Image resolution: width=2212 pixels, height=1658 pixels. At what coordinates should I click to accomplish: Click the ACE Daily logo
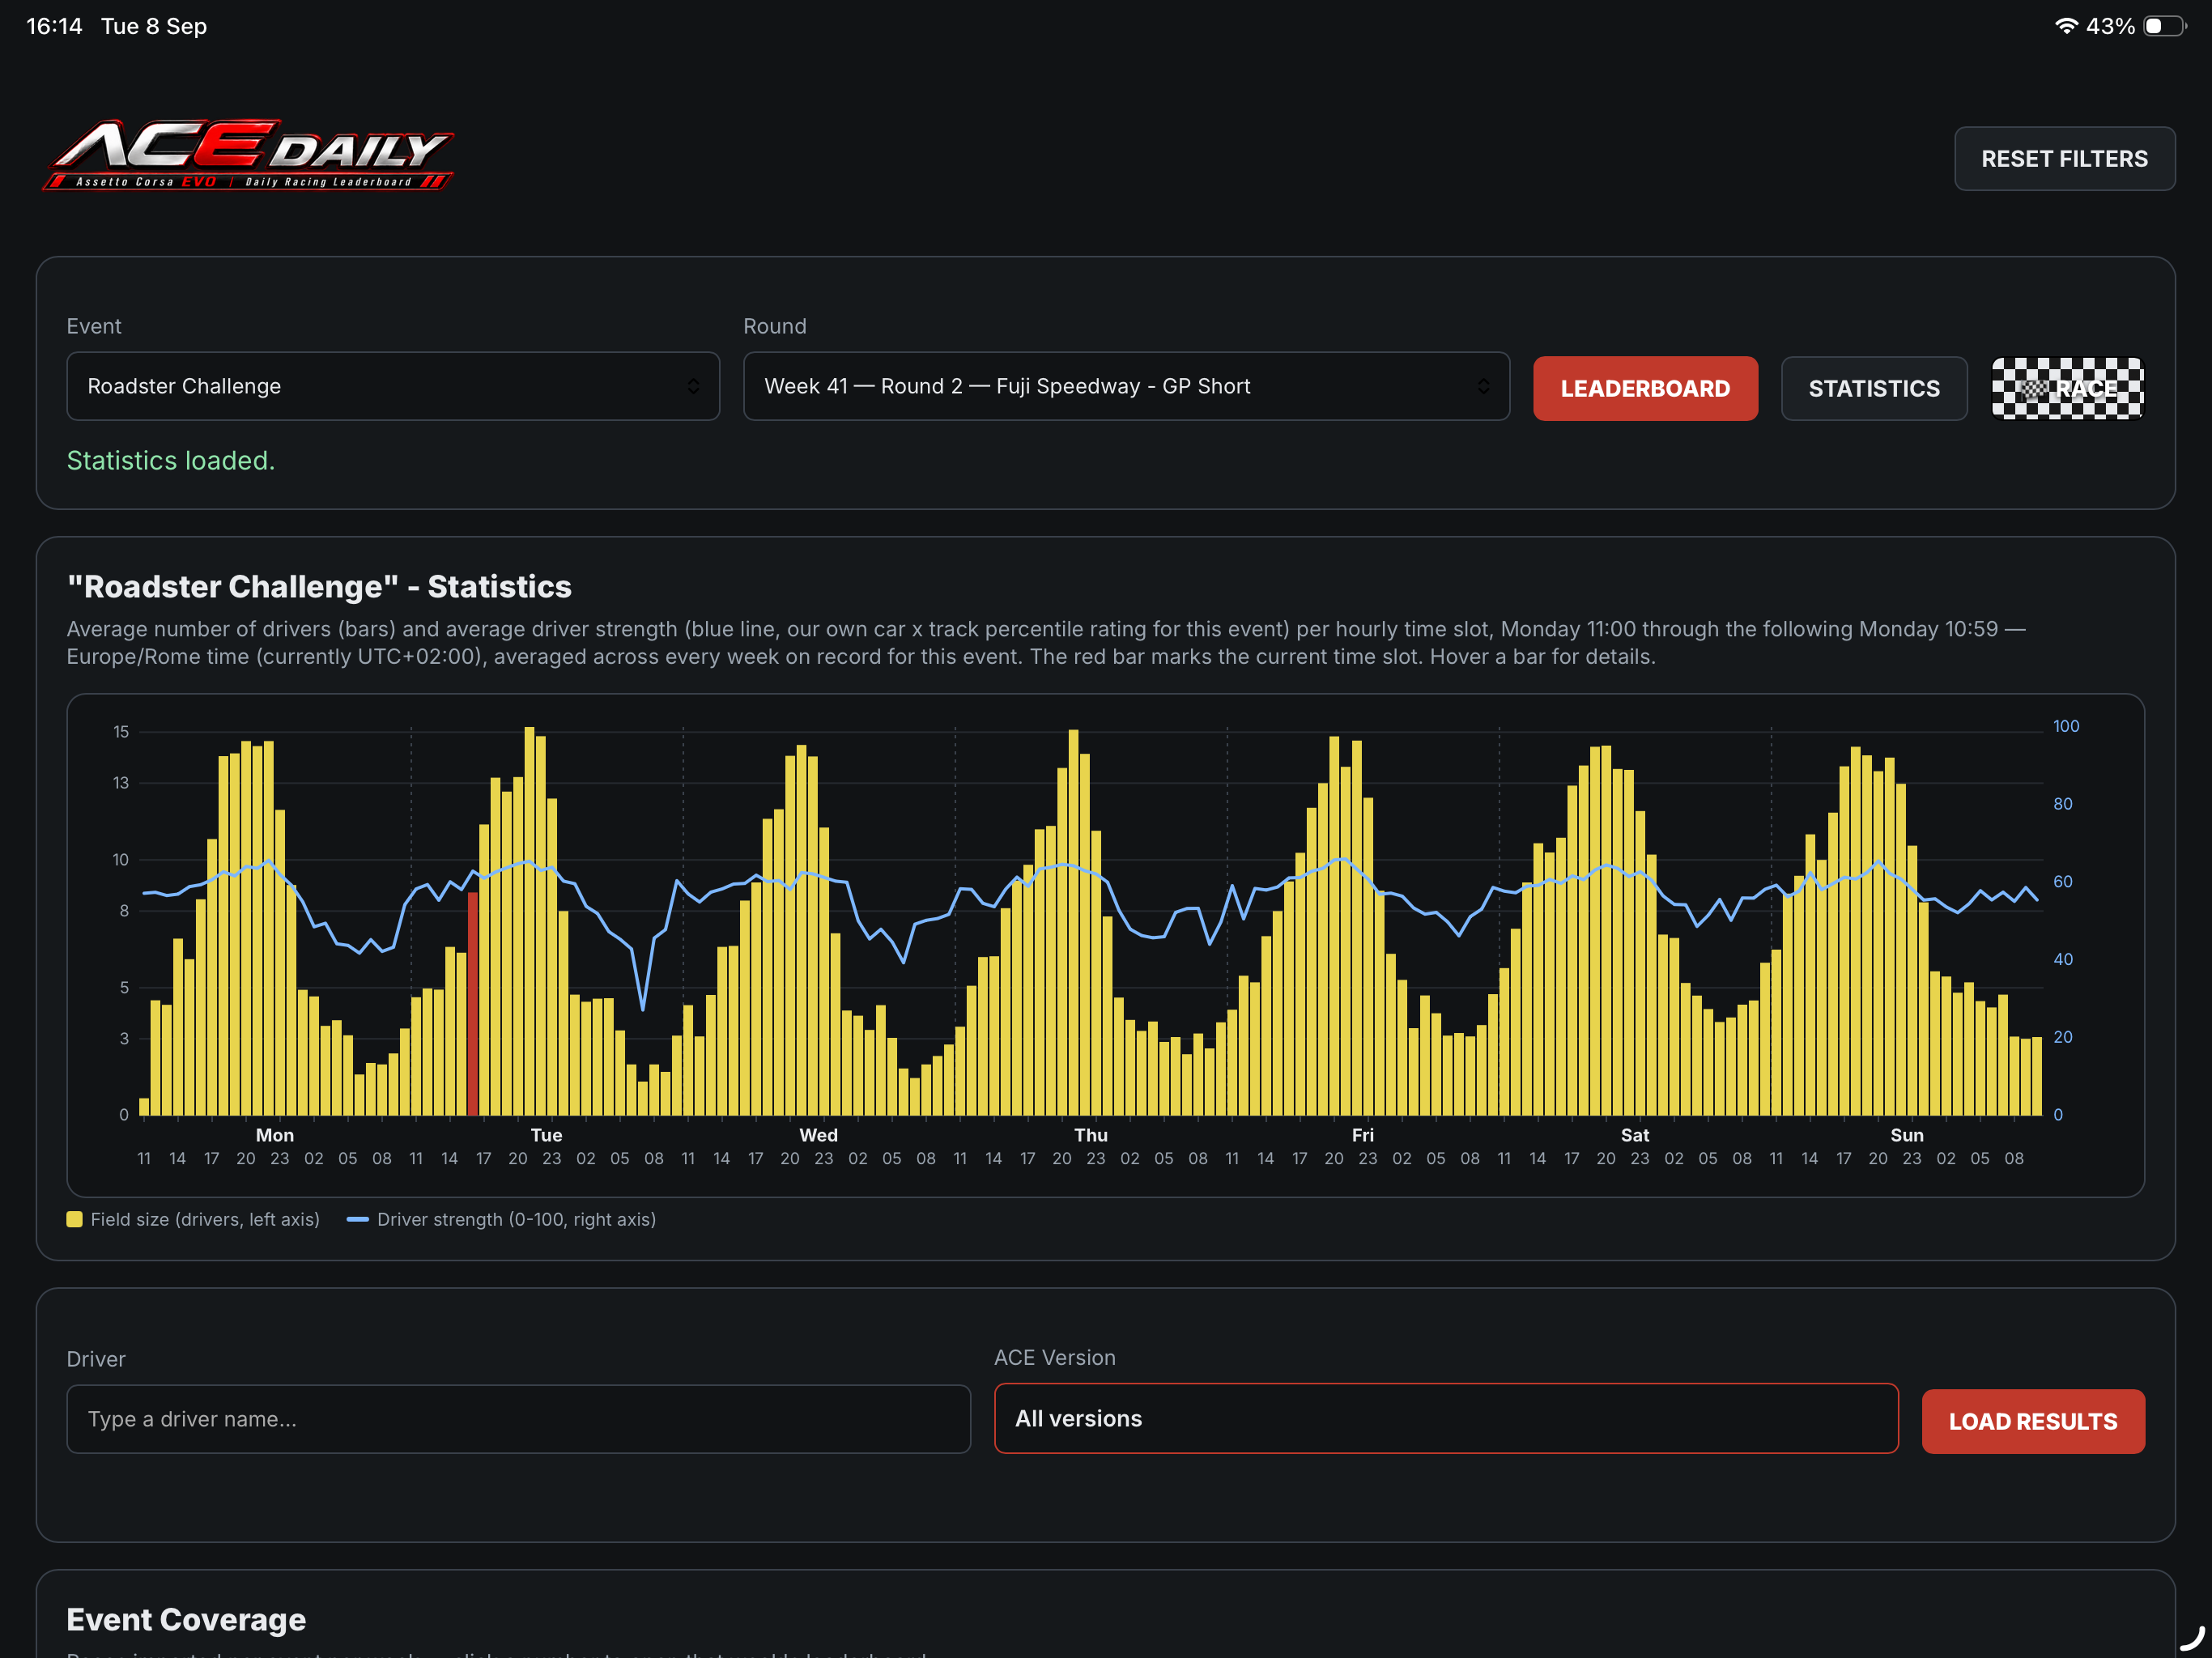coord(248,155)
